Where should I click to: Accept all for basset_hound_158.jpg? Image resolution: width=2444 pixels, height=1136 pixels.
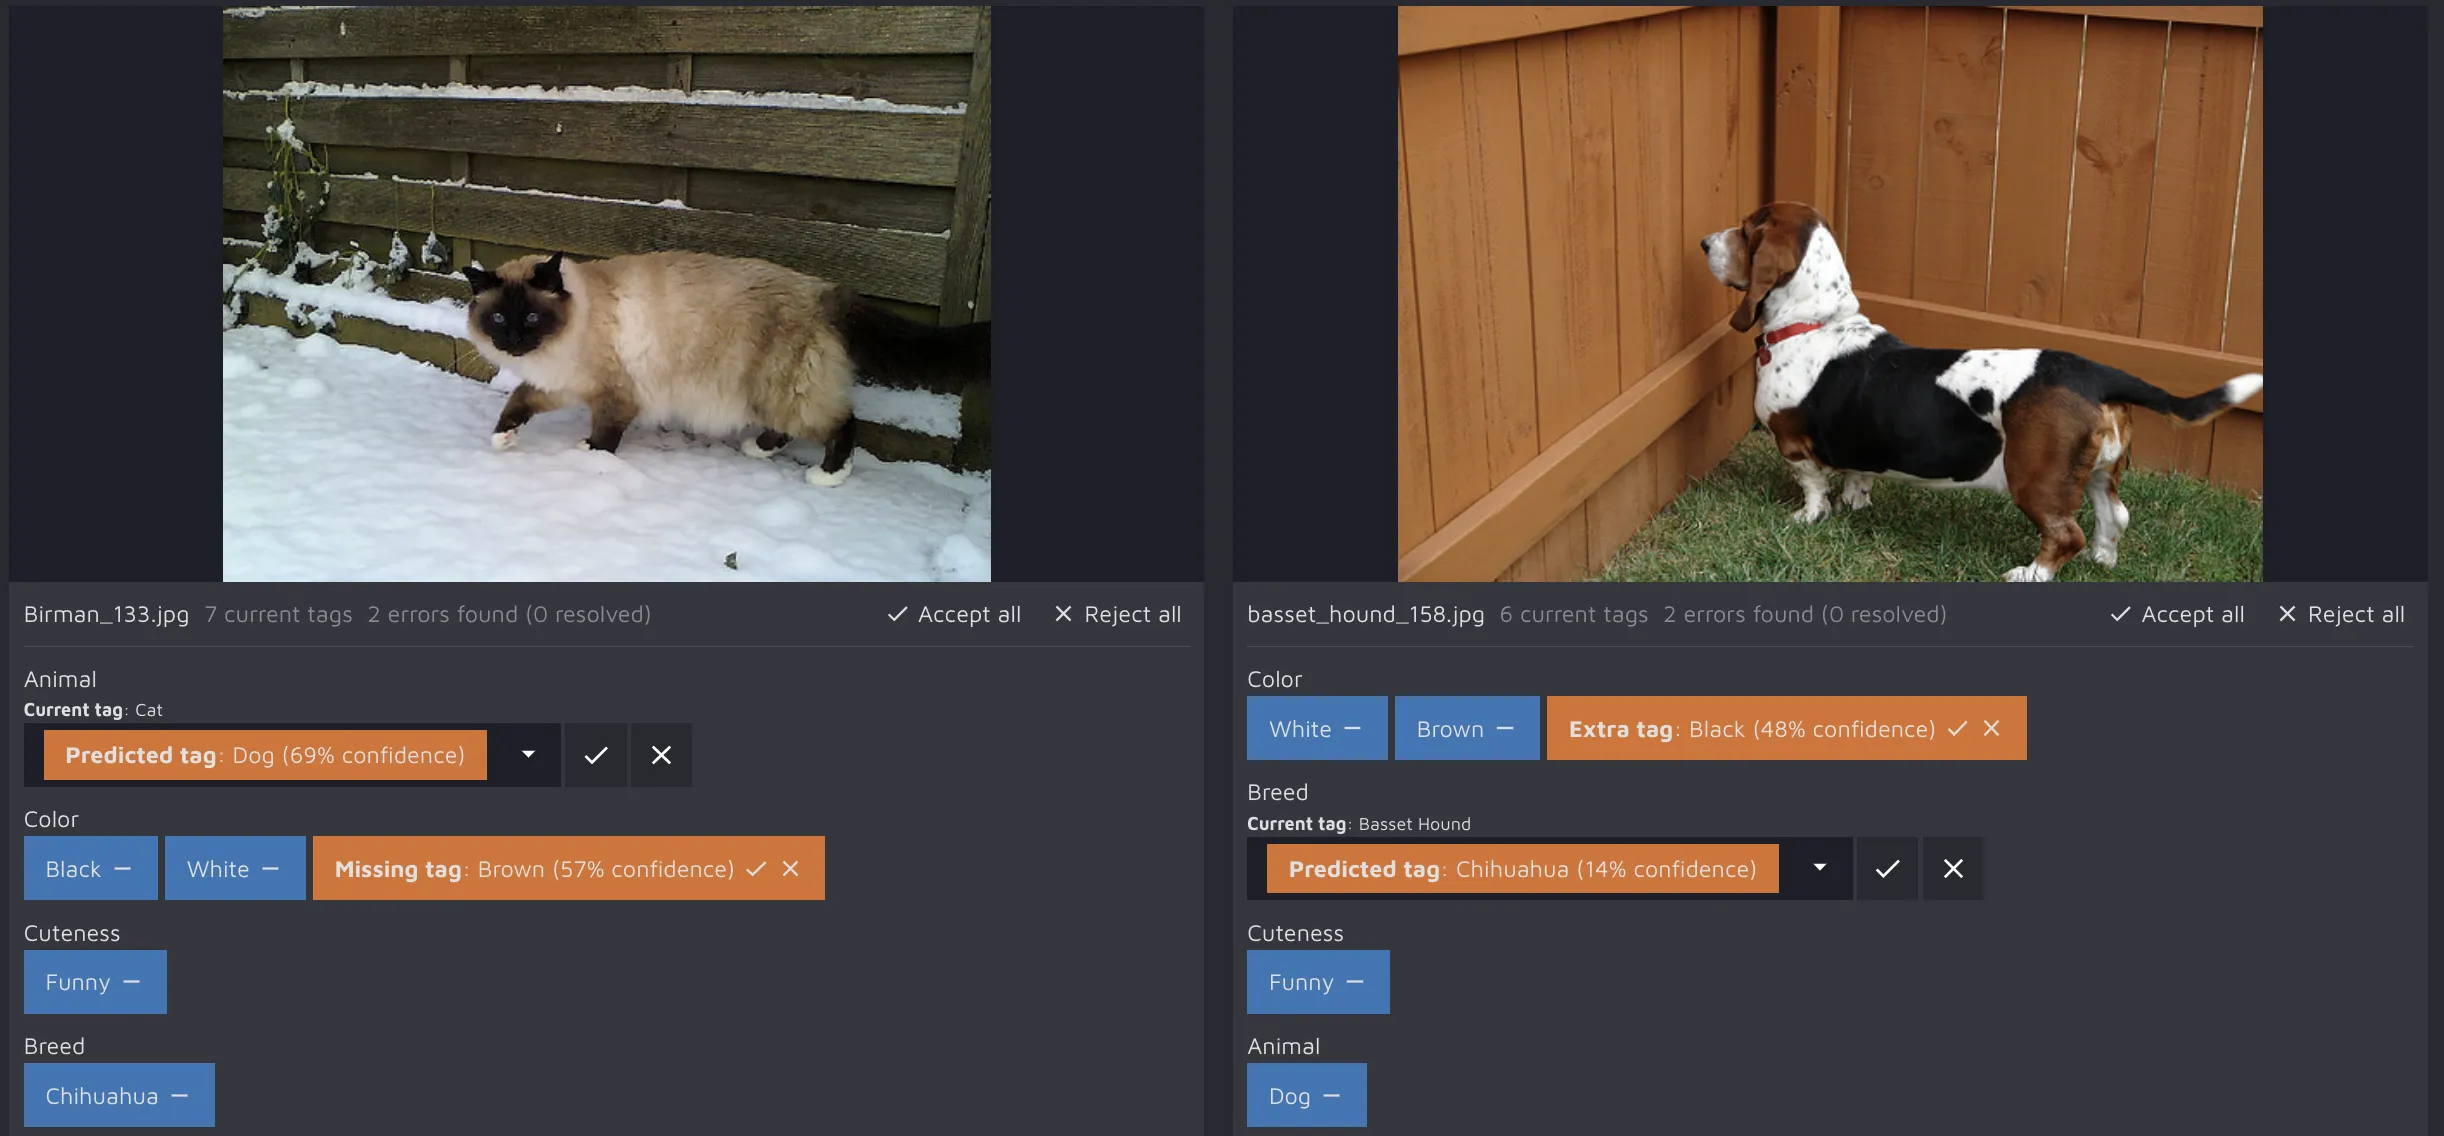(x=2177, y=614)
